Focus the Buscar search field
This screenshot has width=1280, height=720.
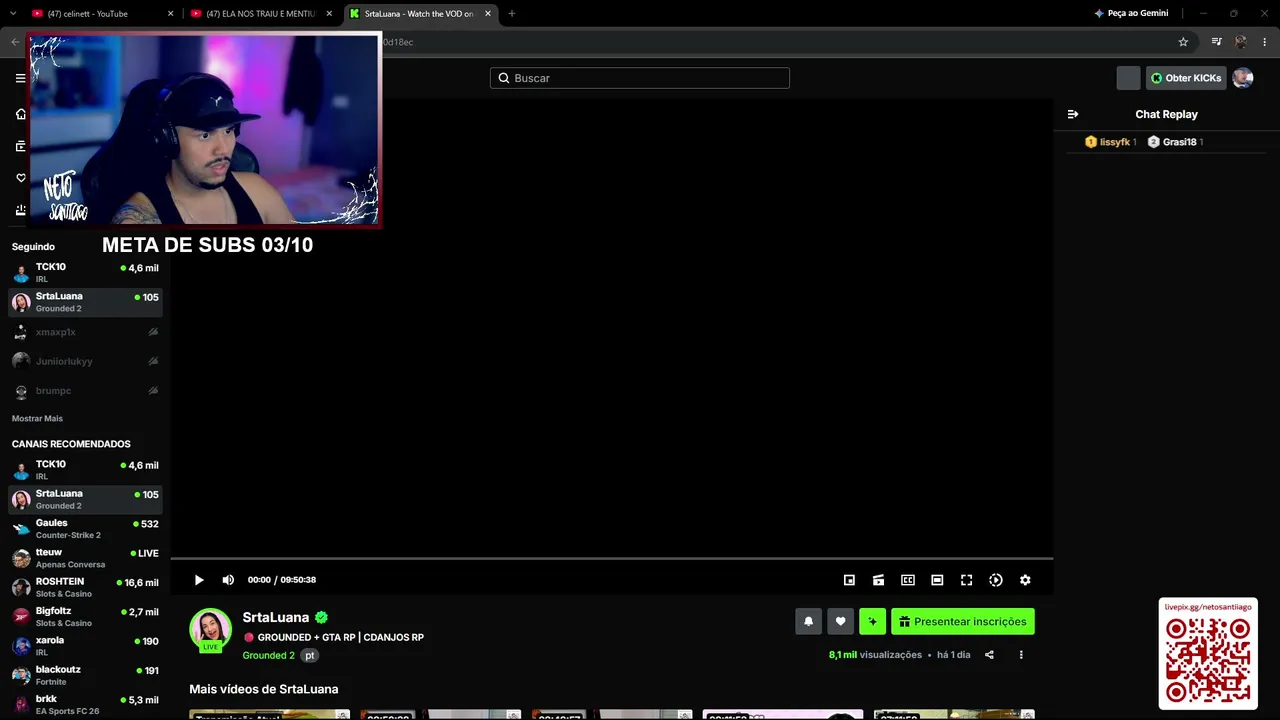tap(640, 78)
